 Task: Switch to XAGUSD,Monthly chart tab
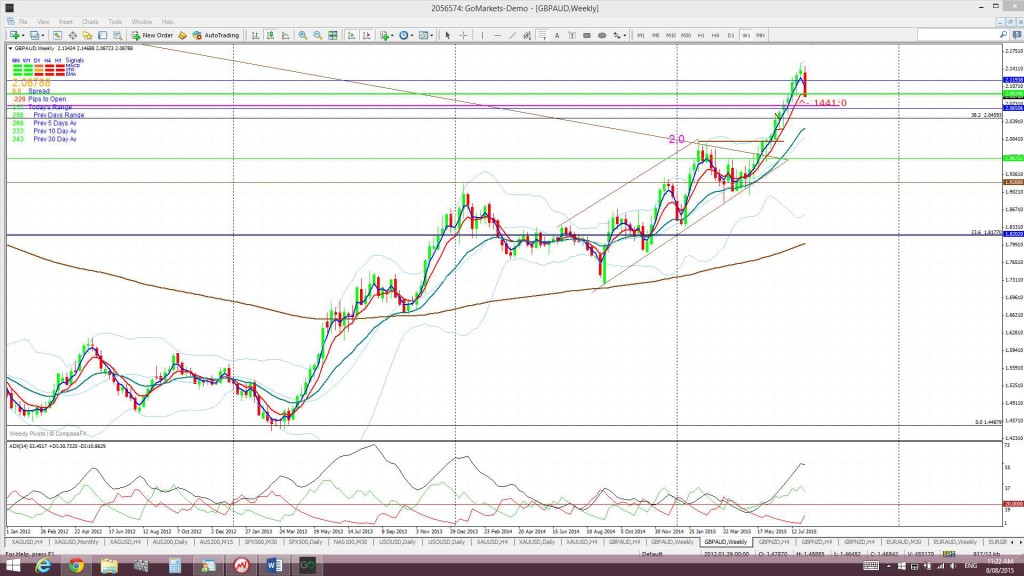click(x=76, y=542)
